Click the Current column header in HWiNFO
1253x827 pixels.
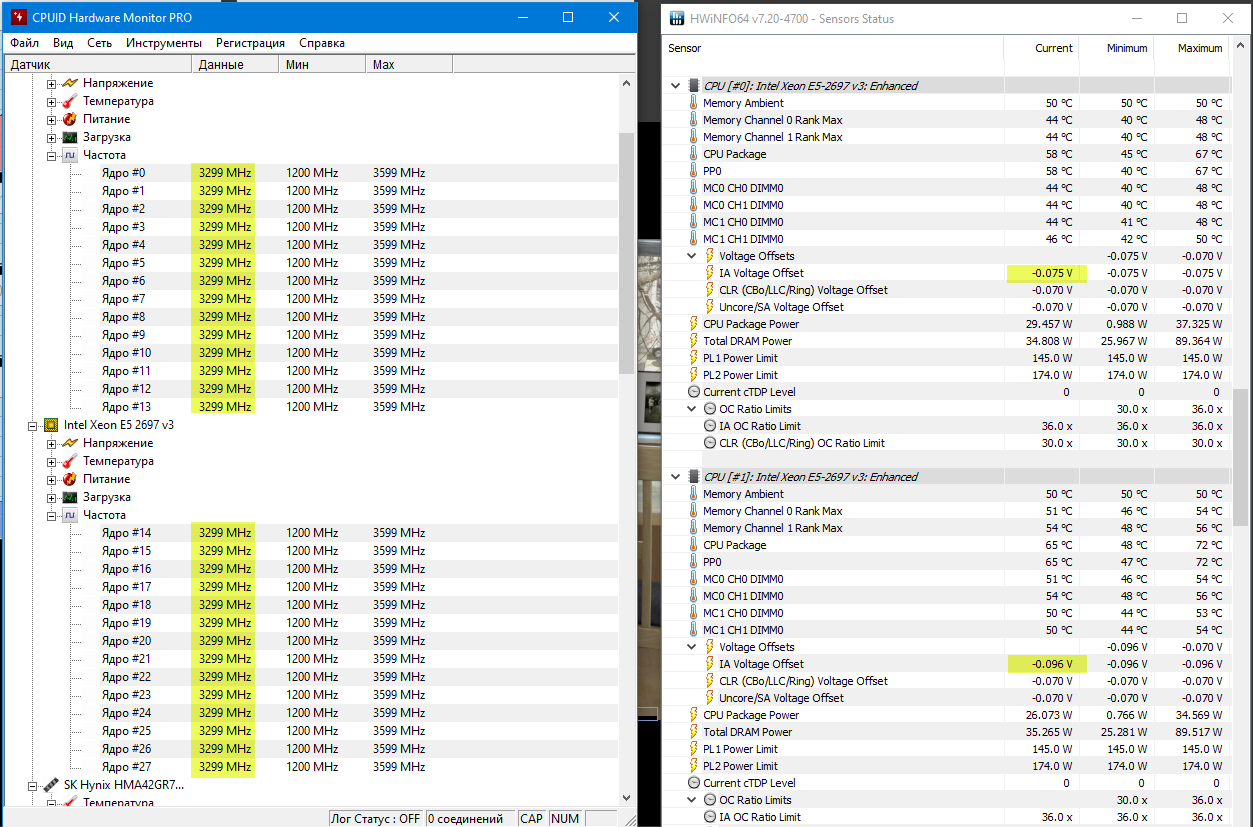[x=1041, y=48]
